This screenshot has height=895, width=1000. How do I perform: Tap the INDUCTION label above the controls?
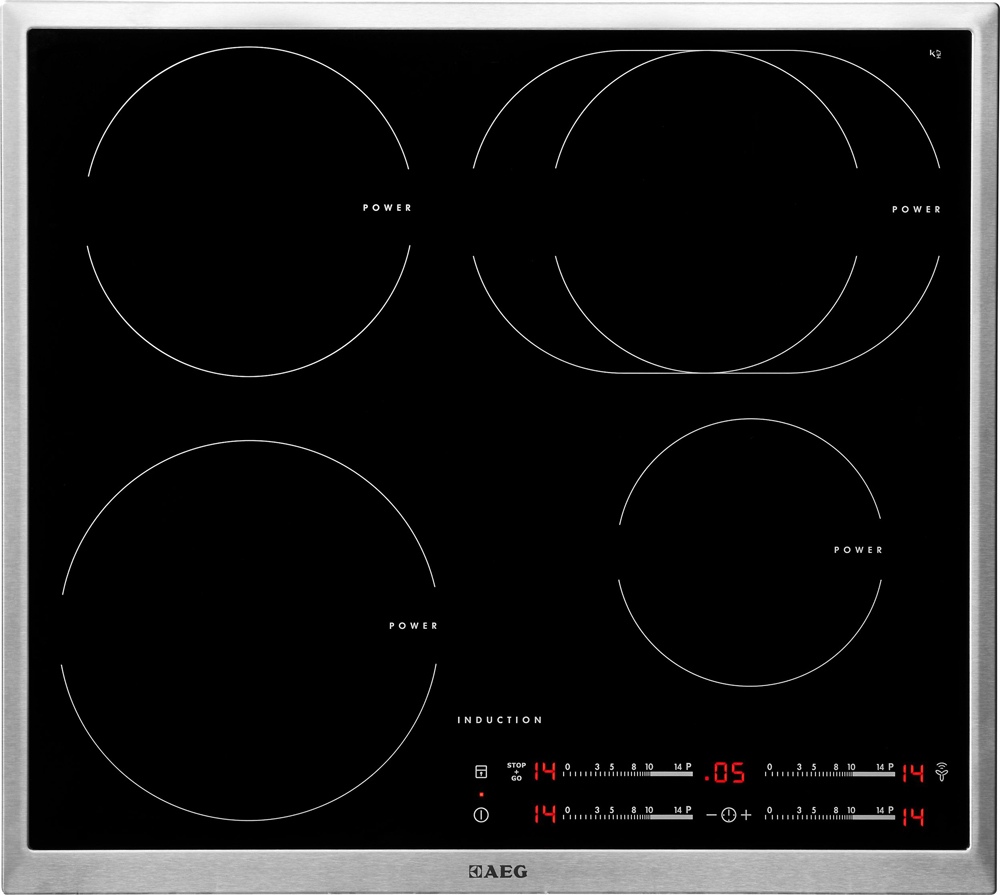pos(499,720)
